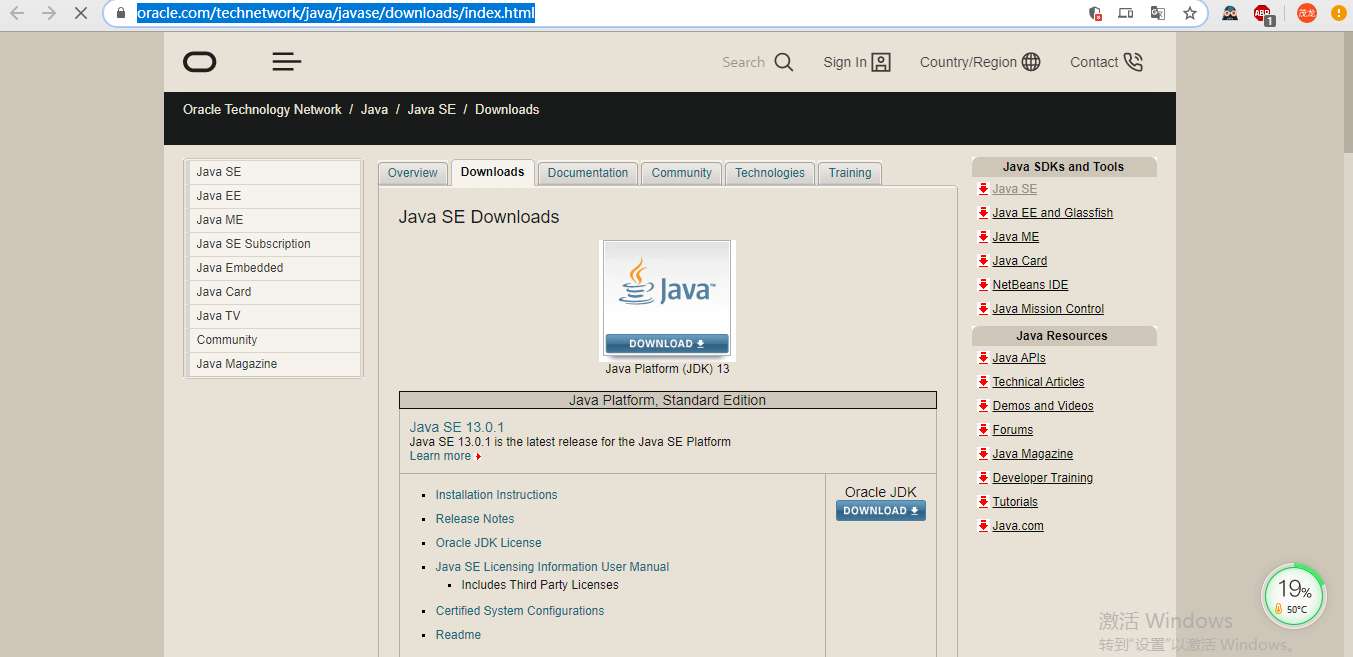Viewport: 1353px width, 657px height.
Task: Click the red arrow beside Forums
Action: coord(983,430)
